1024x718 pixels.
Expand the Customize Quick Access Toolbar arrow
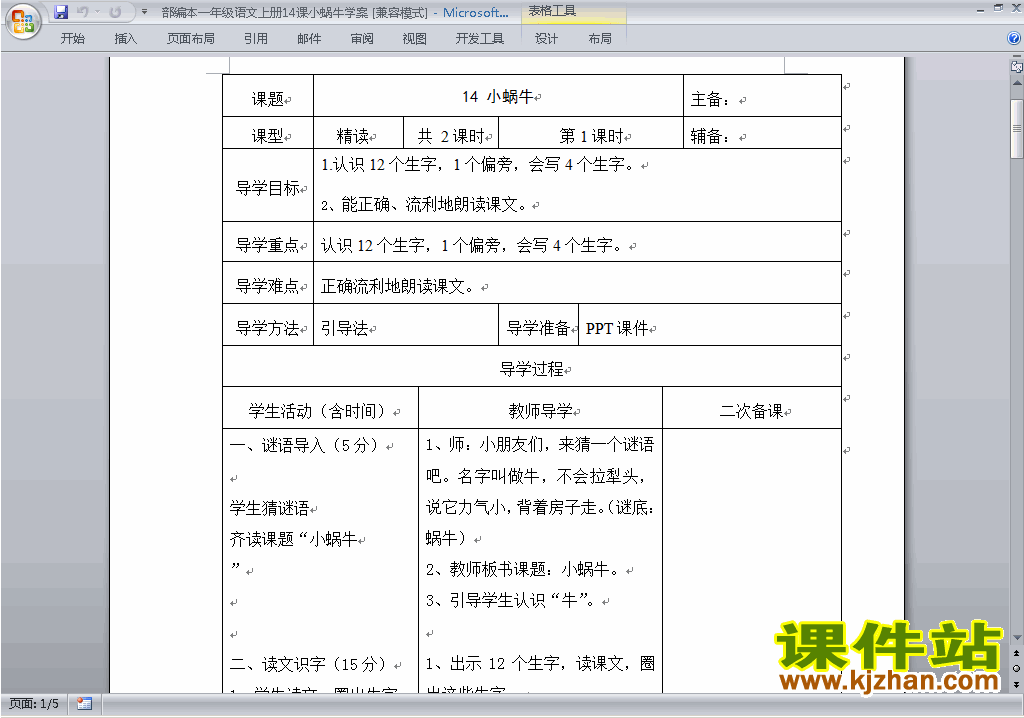pos(144,12)
